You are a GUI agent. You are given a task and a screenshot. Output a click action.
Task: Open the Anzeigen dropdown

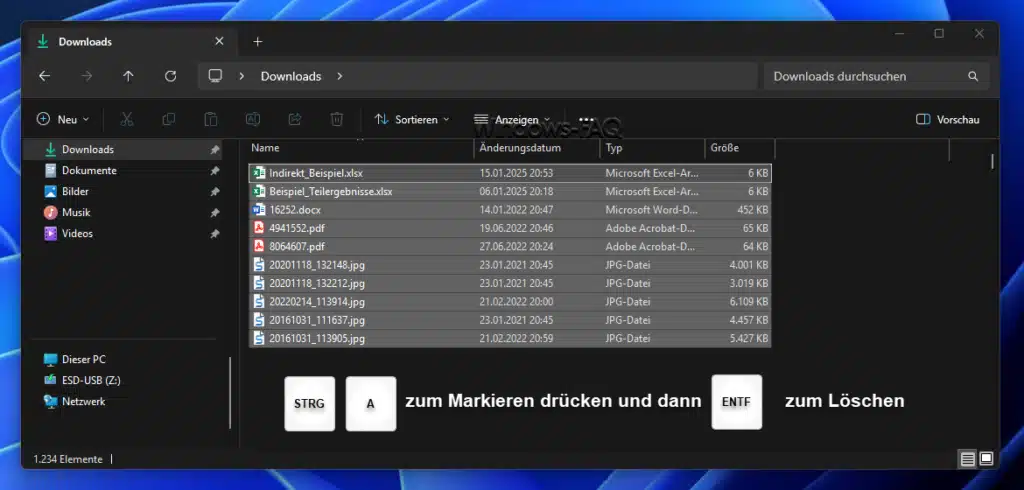click(512, 120)
